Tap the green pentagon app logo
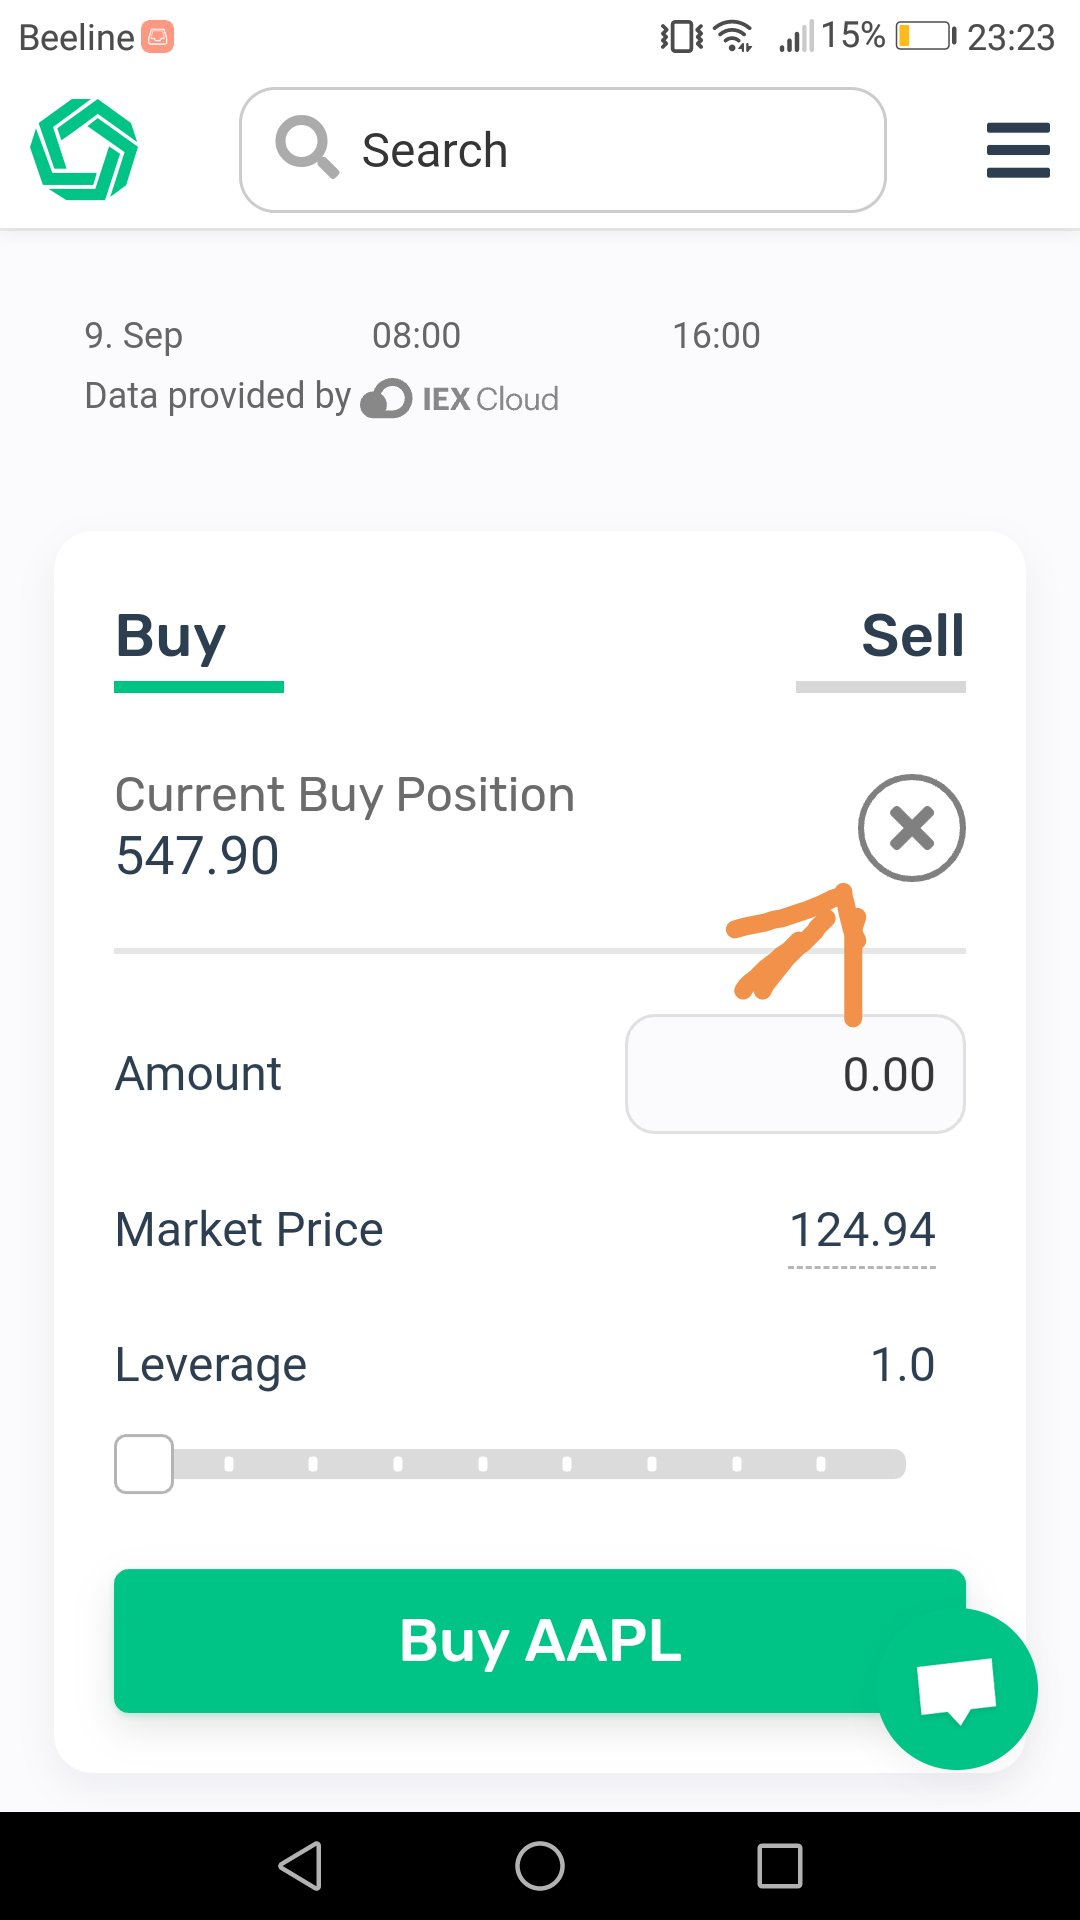The image size is (1080, 1920). click(84, 149)
